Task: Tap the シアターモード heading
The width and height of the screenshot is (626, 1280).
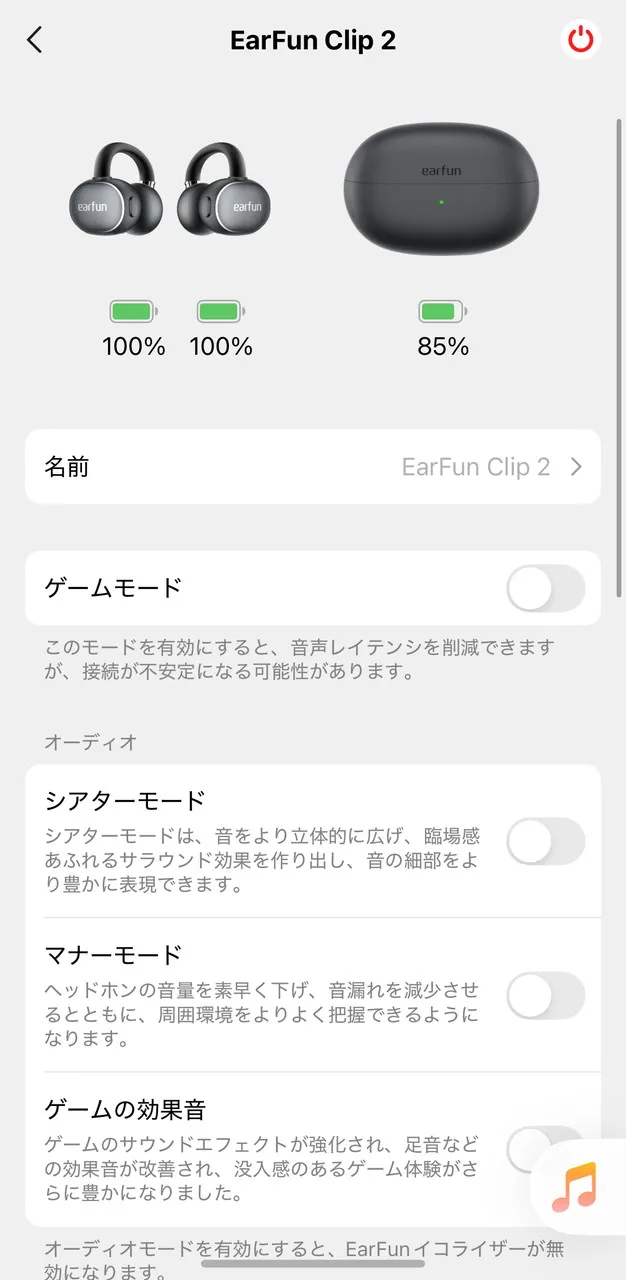Action: click(x=125, y=800)
